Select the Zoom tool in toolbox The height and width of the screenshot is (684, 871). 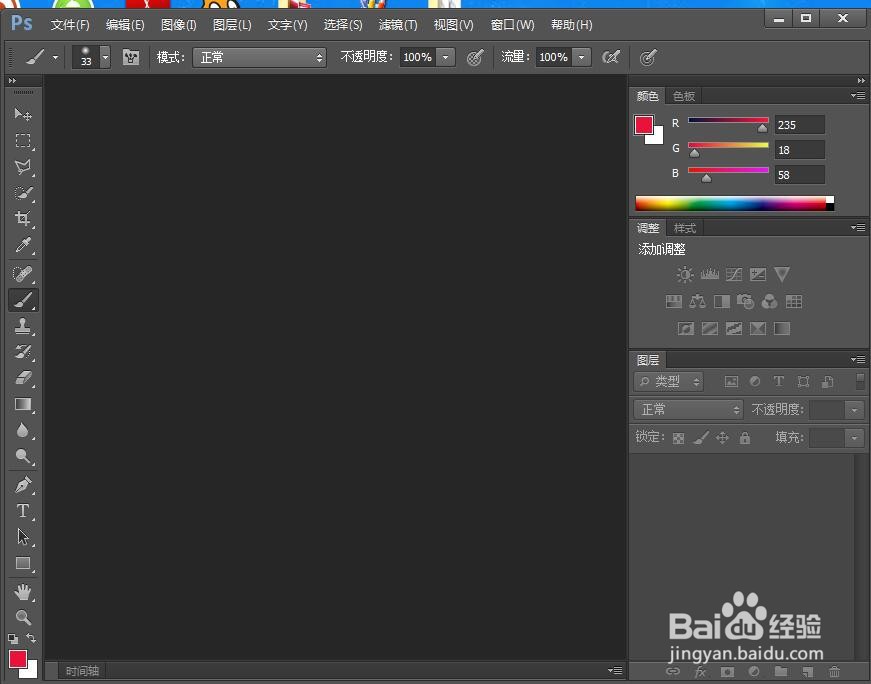pyautogui.click(x=23, y=617)
